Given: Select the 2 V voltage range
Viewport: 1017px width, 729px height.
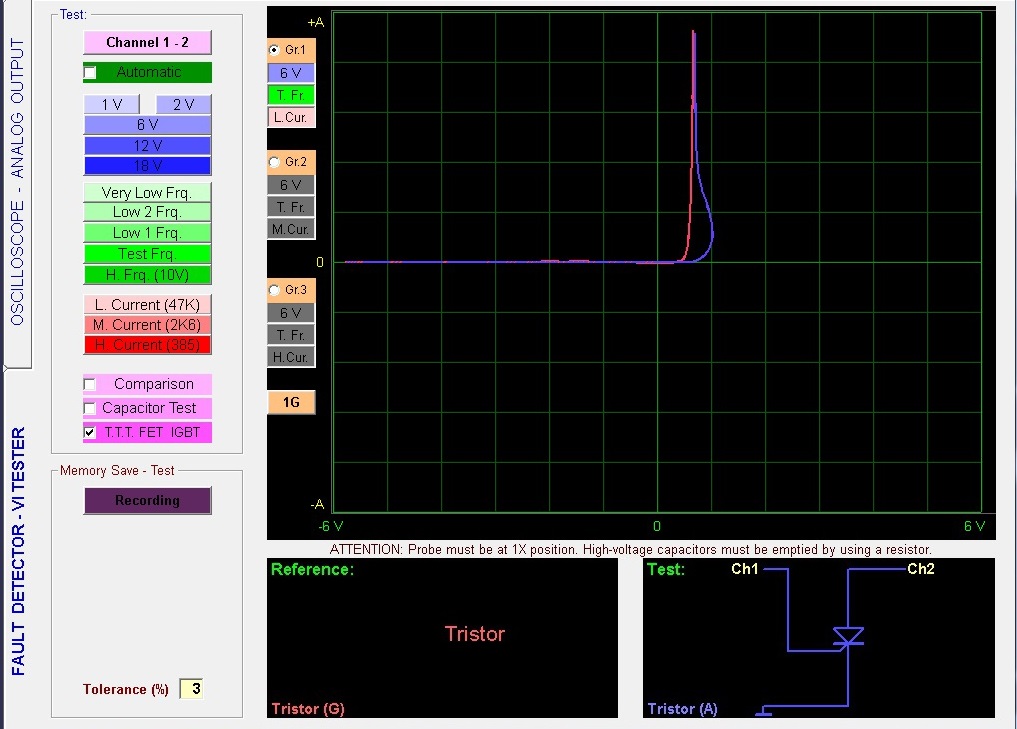Looking at the screenshot, I should click(183, 105).
